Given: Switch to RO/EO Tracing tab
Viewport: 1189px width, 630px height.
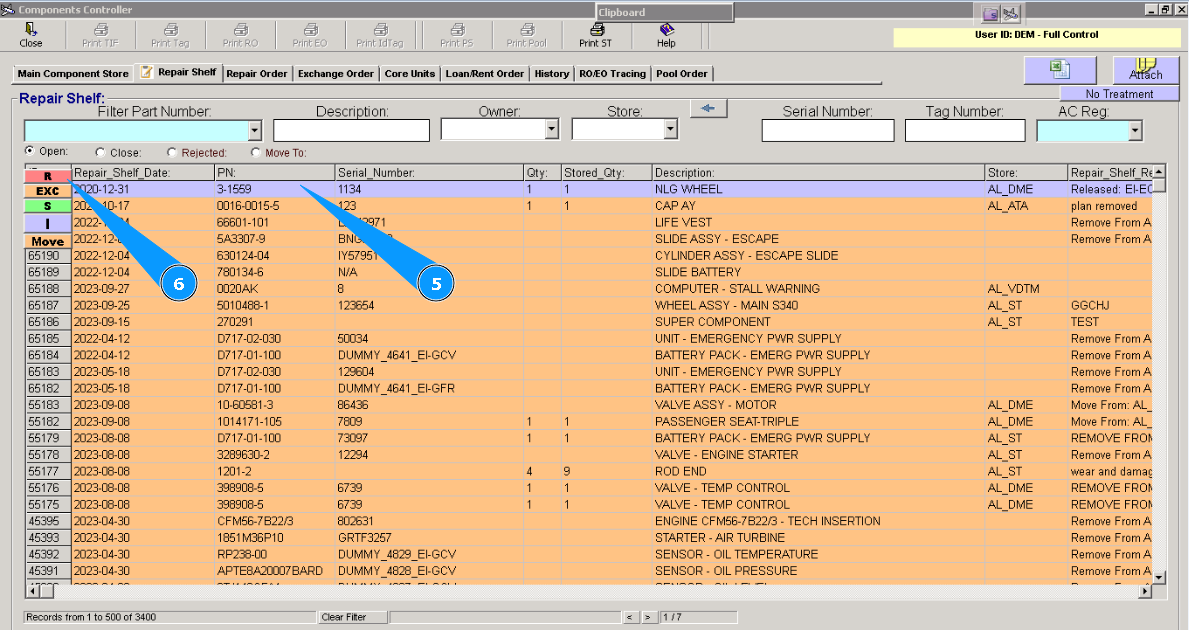Looking at the screenshot, I should click(613, 74).
